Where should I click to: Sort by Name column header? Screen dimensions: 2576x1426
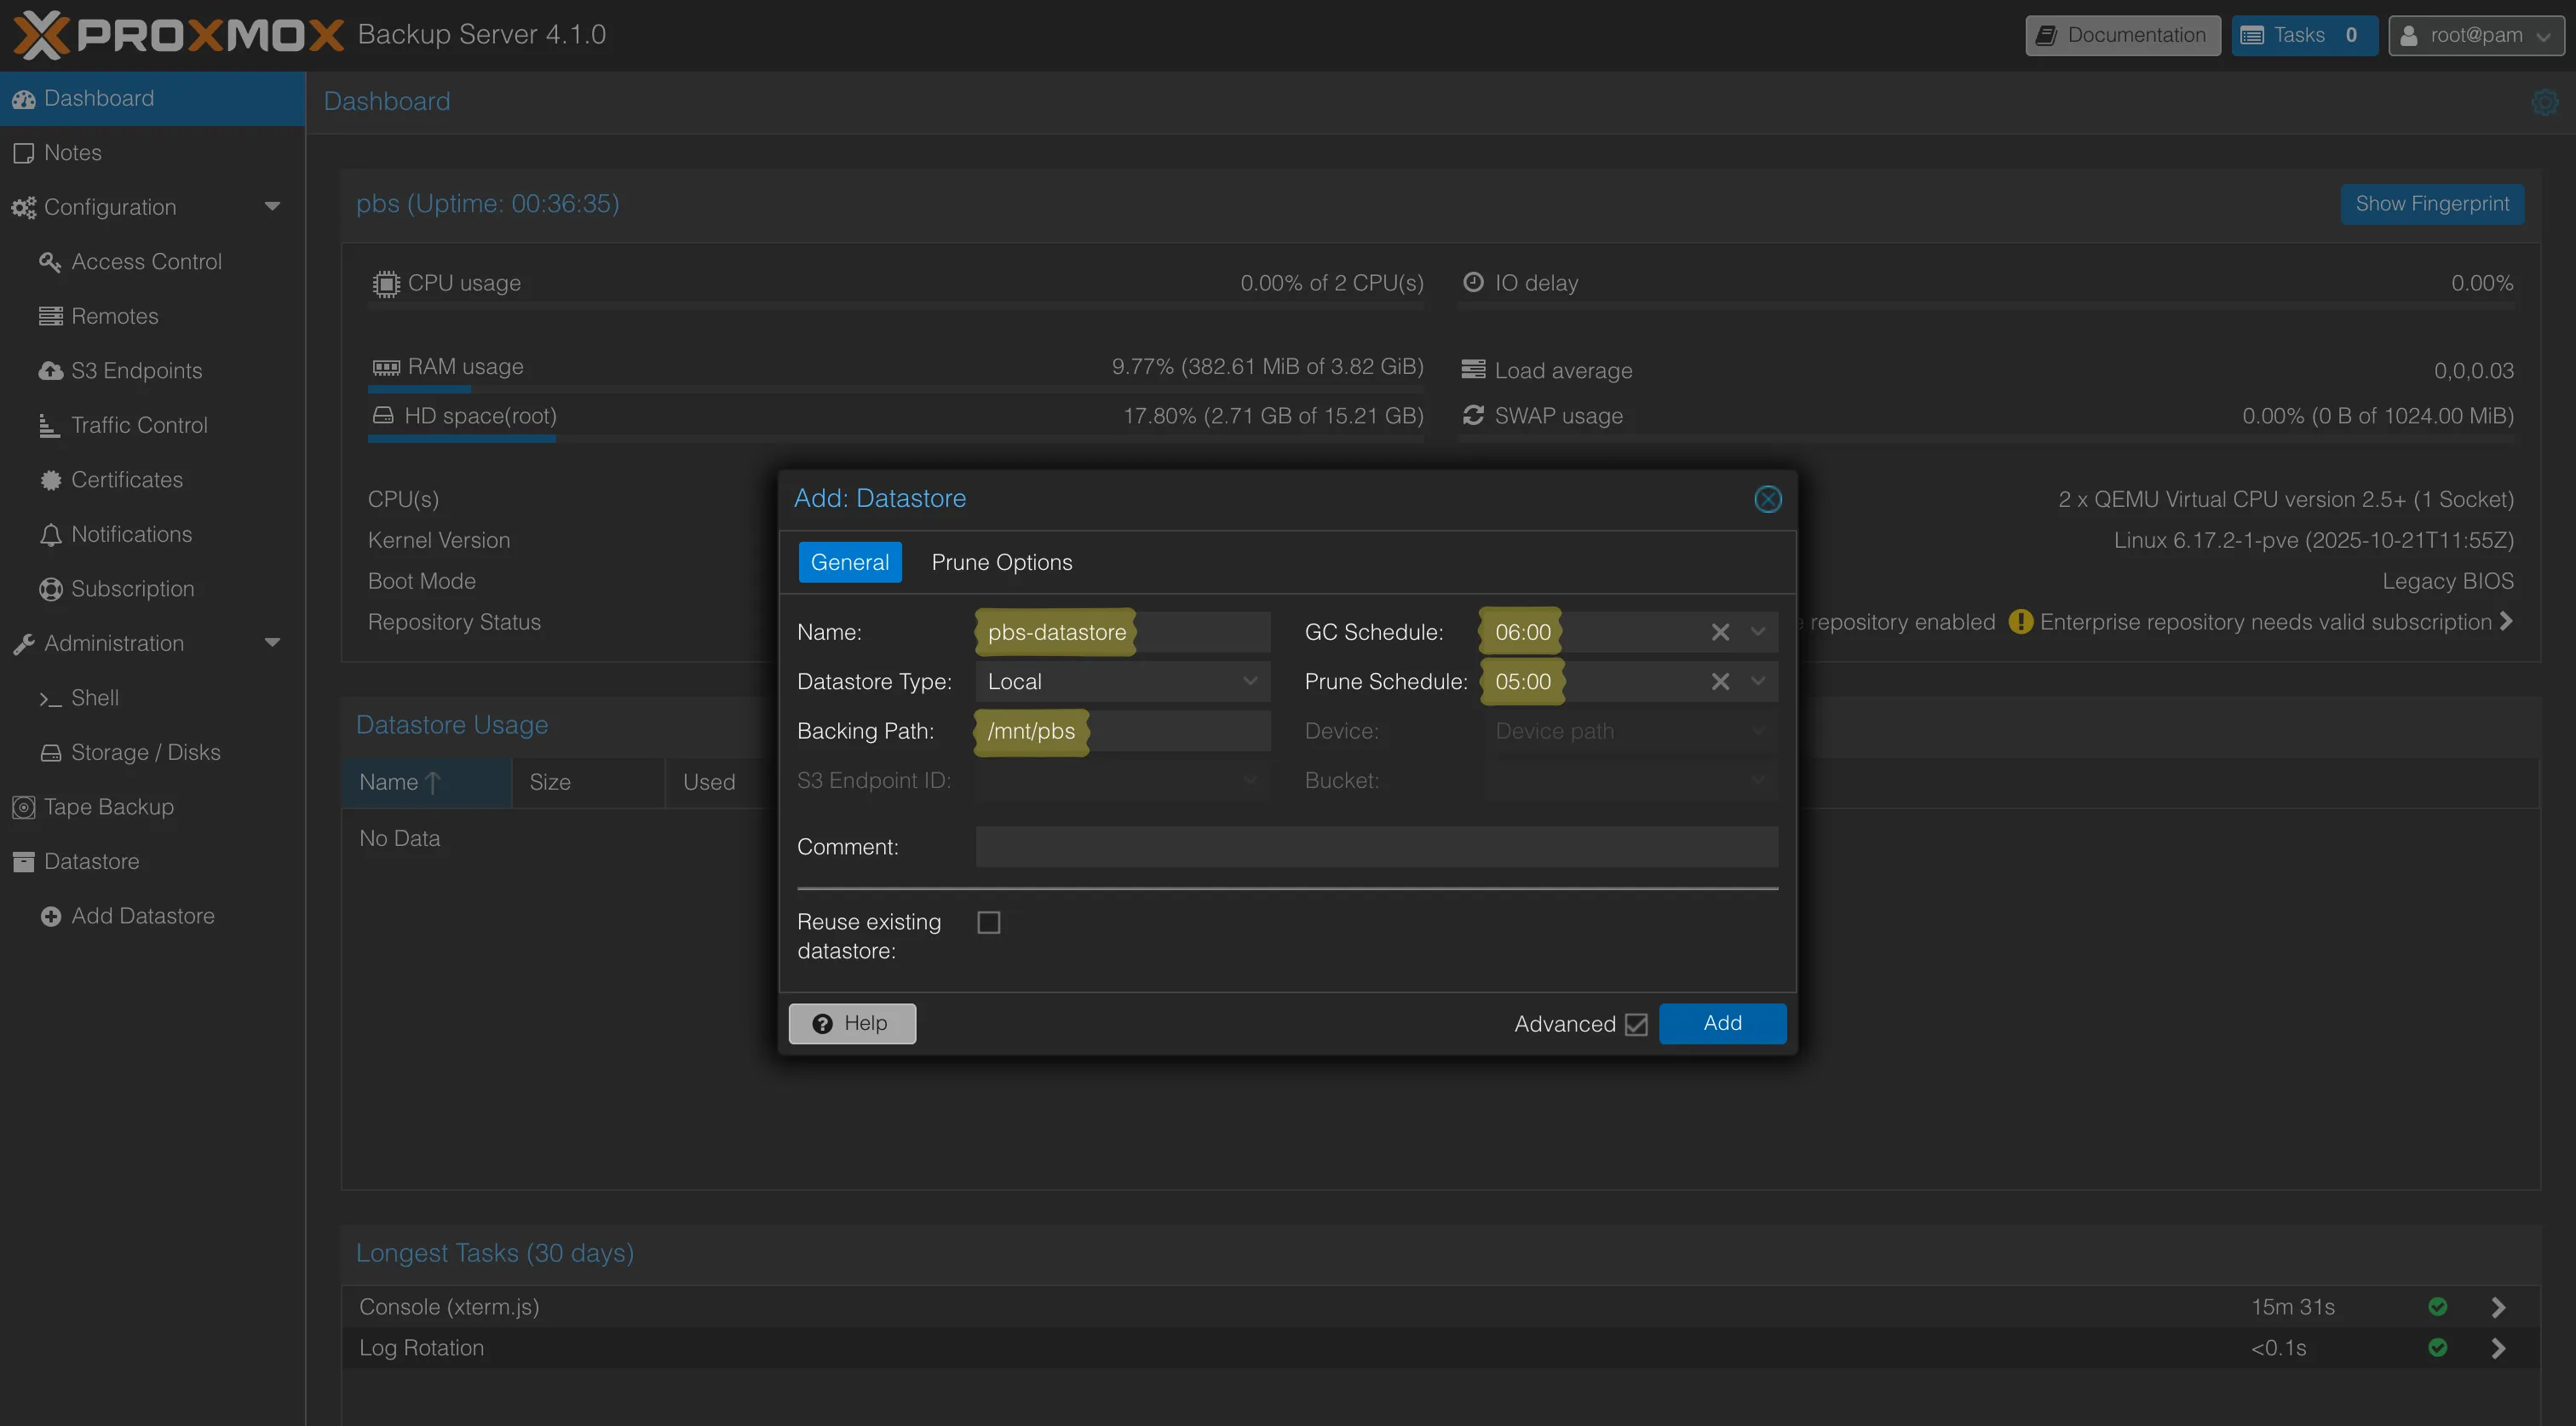click(426, 783)
